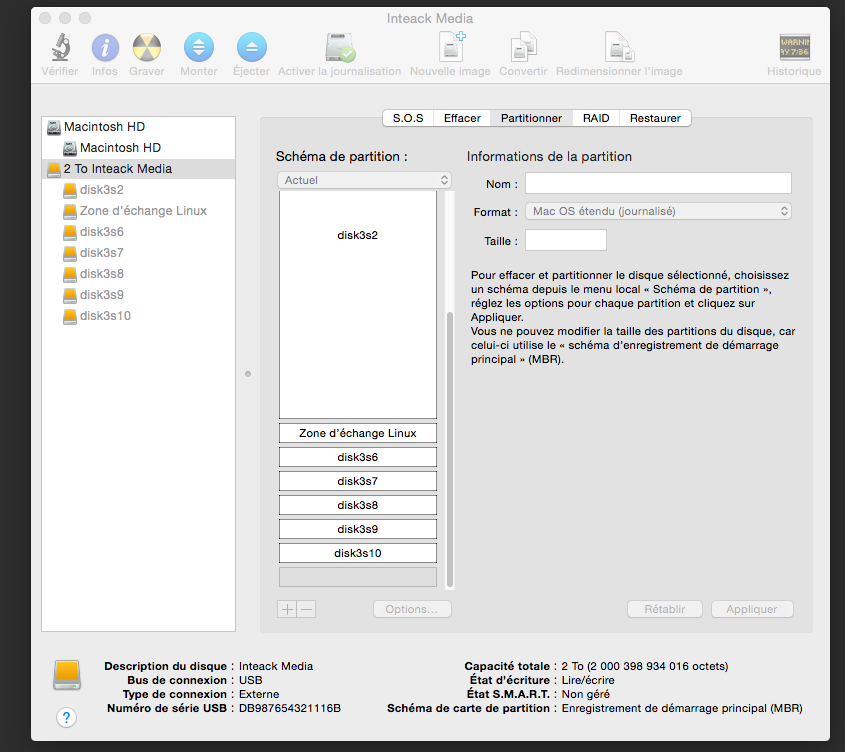Screen dimensions: 845x752
Task: Select disk3s8 in the sidebar
Action: pyautogui.click(x=138, y=274)
